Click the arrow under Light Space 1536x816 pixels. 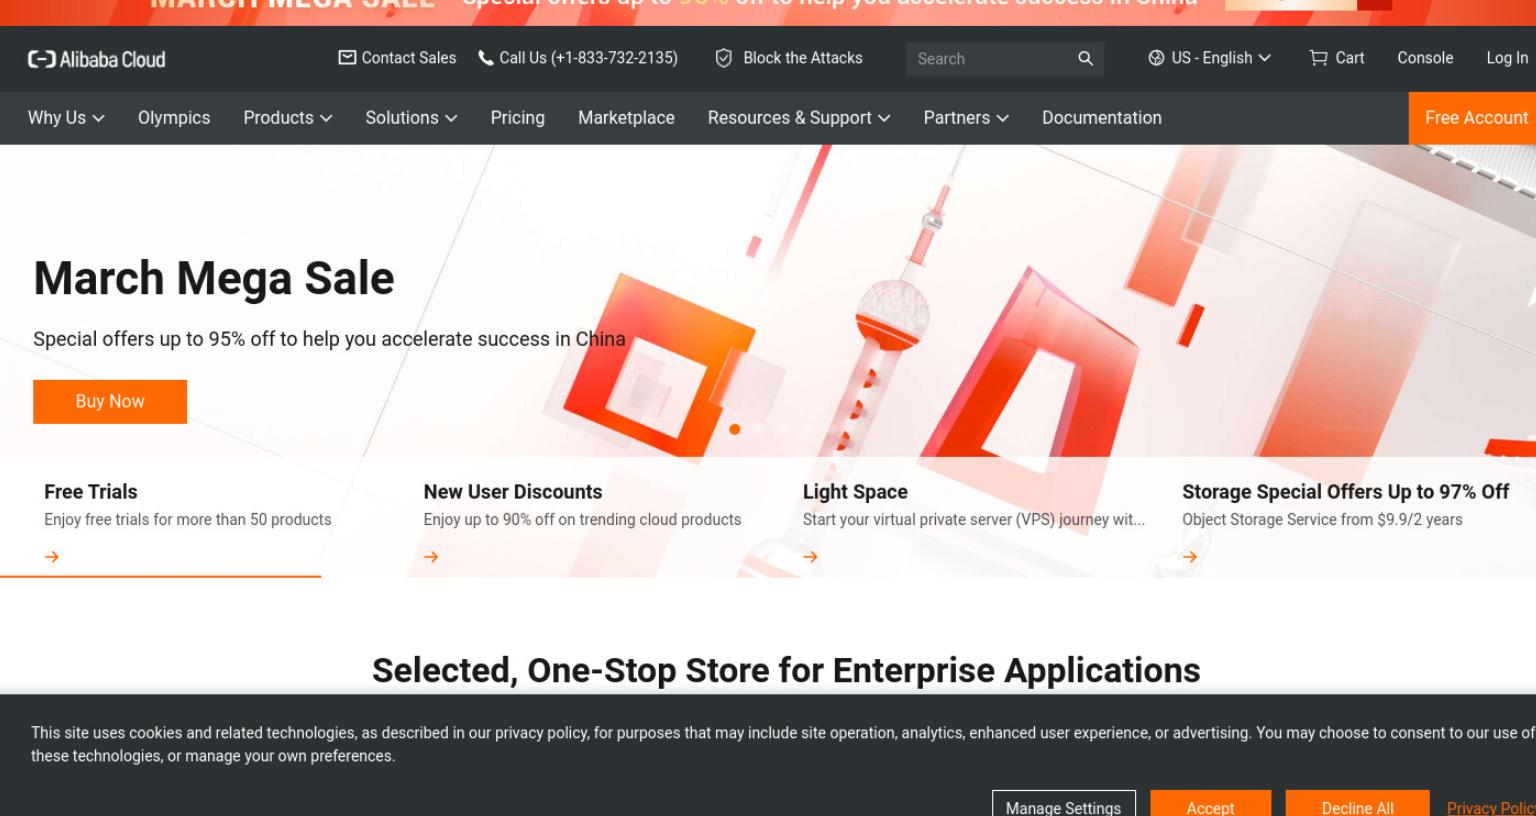(x=811, y=557)
